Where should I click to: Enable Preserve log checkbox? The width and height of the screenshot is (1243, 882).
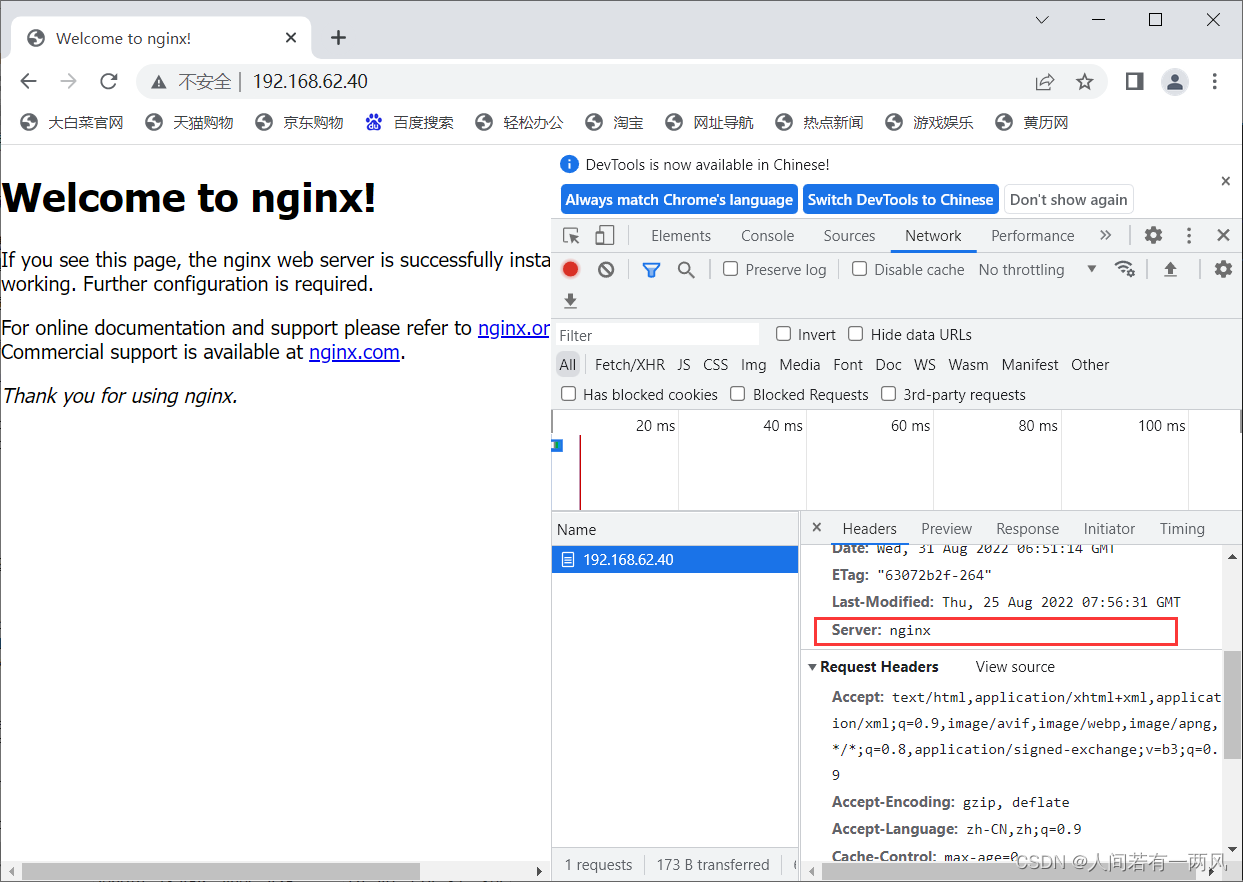(x=730, y=269)
